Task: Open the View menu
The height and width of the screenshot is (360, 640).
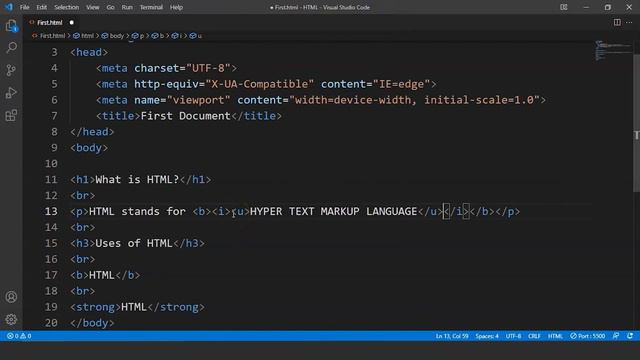Action: pos(93,7)
